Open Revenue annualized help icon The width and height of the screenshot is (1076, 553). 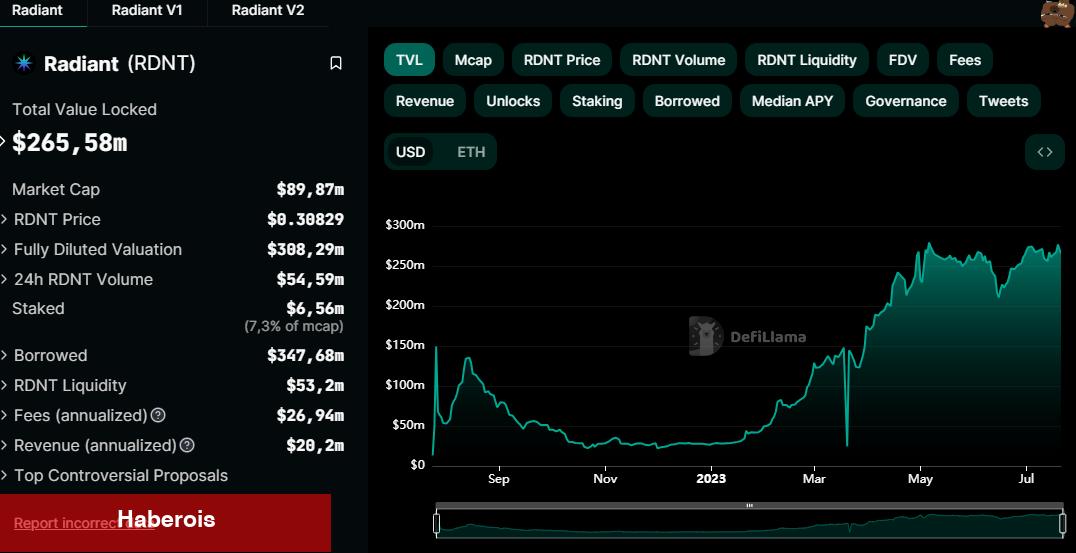[187, 445]
